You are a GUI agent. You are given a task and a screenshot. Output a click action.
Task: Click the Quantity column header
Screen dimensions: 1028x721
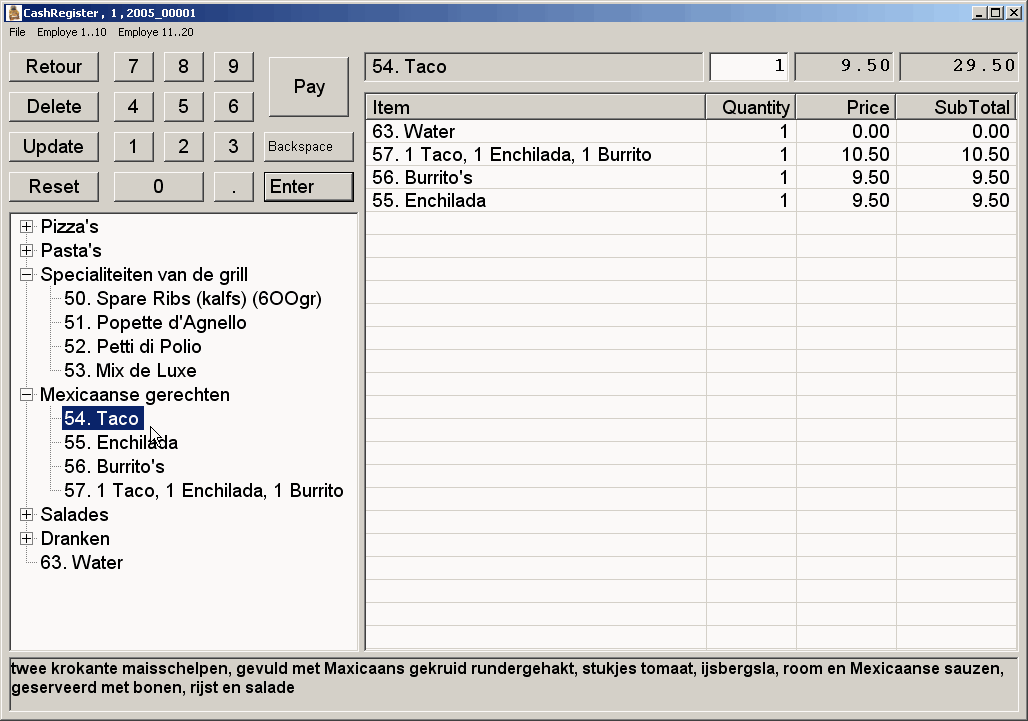tap(751, 107)
